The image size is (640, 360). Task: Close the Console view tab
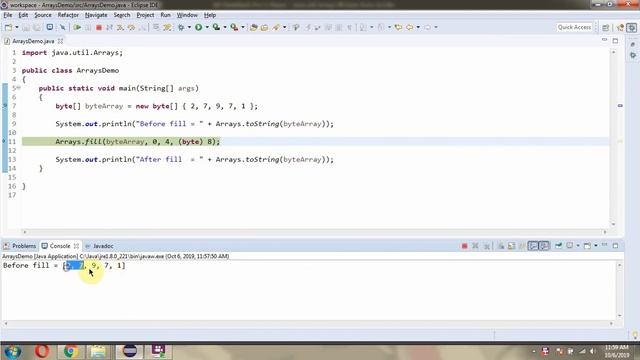tap(76, 246)
